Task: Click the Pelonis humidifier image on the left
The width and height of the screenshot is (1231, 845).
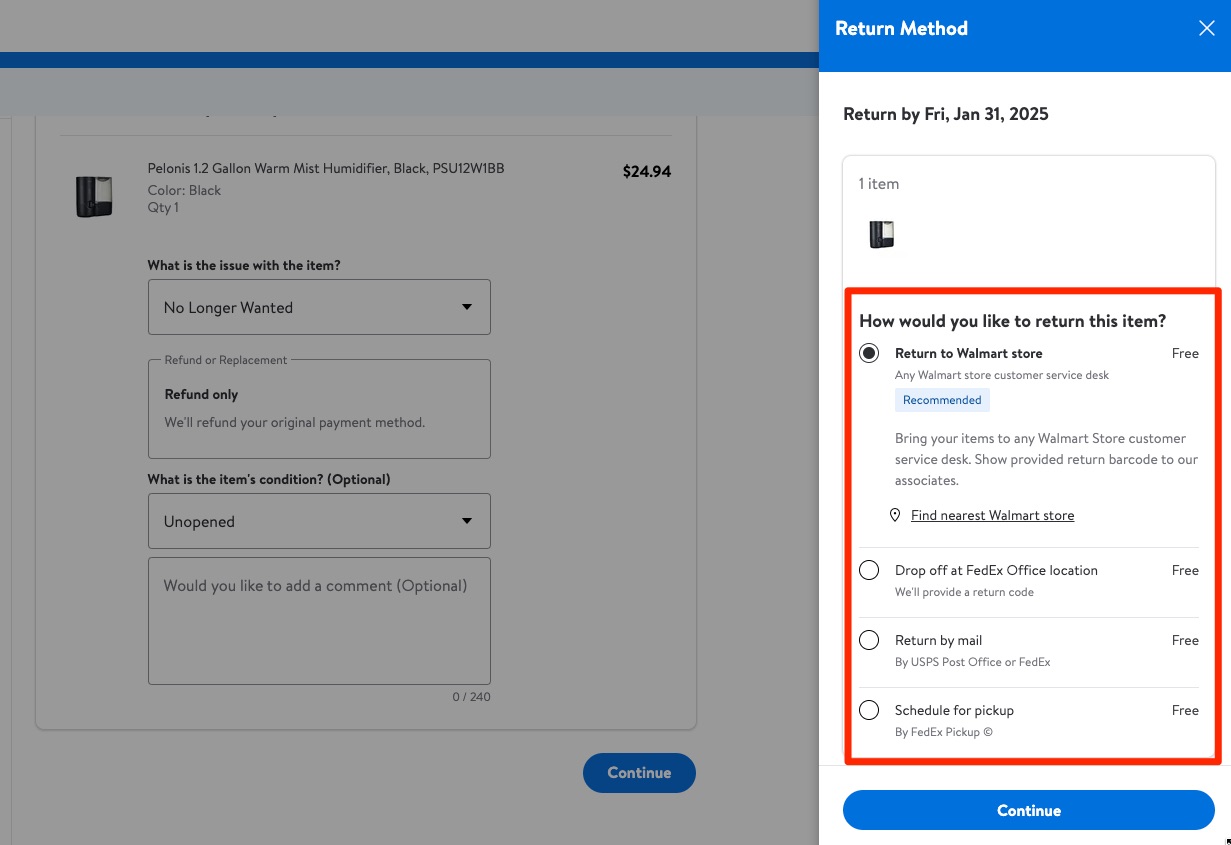Action: point(94,196)
